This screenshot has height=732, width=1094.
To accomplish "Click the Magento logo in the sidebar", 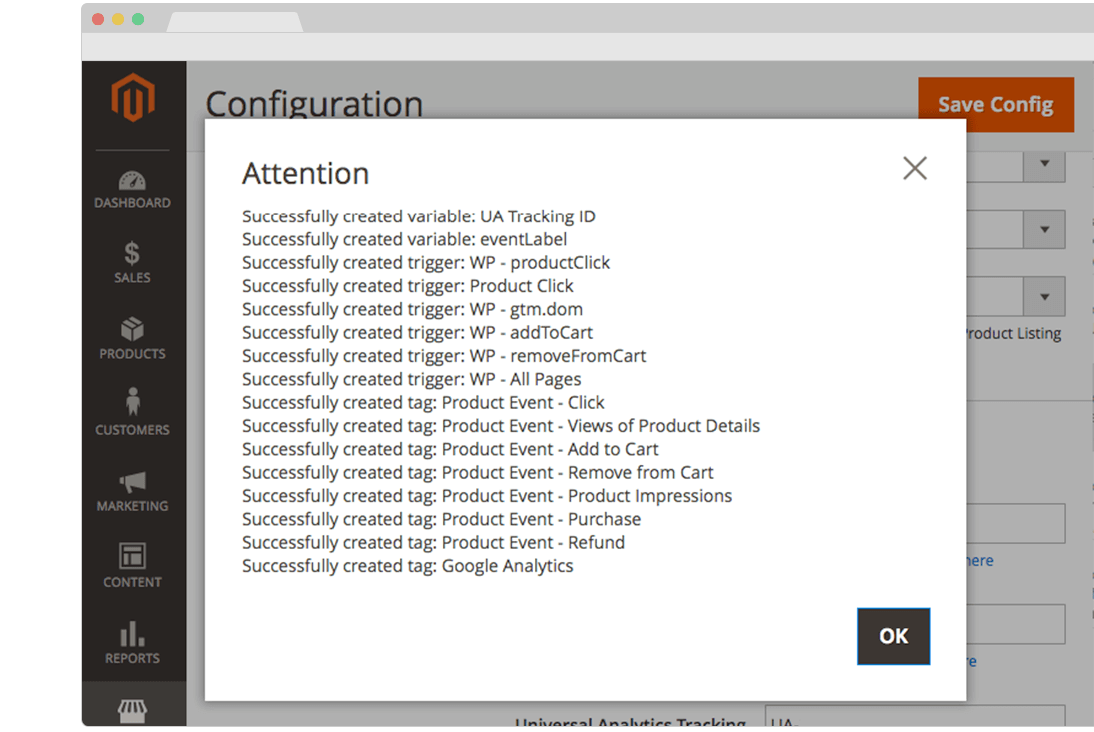I will click(x=134, y=97).
